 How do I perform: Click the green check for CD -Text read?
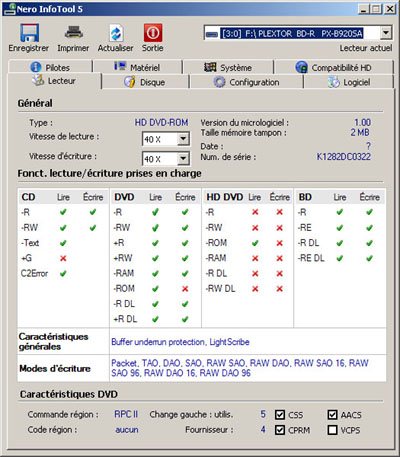click(x=63, y=243)
